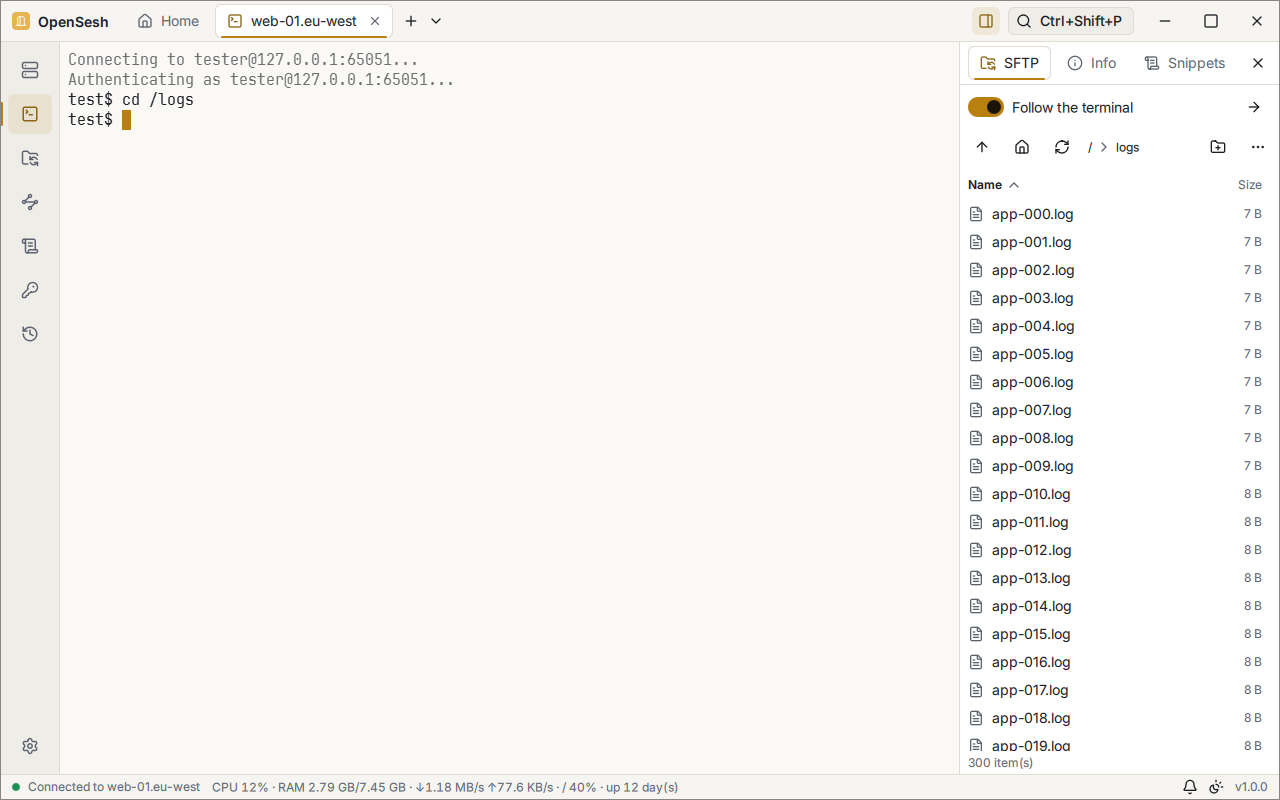Close the right side panel

(x=1258, y=63)
